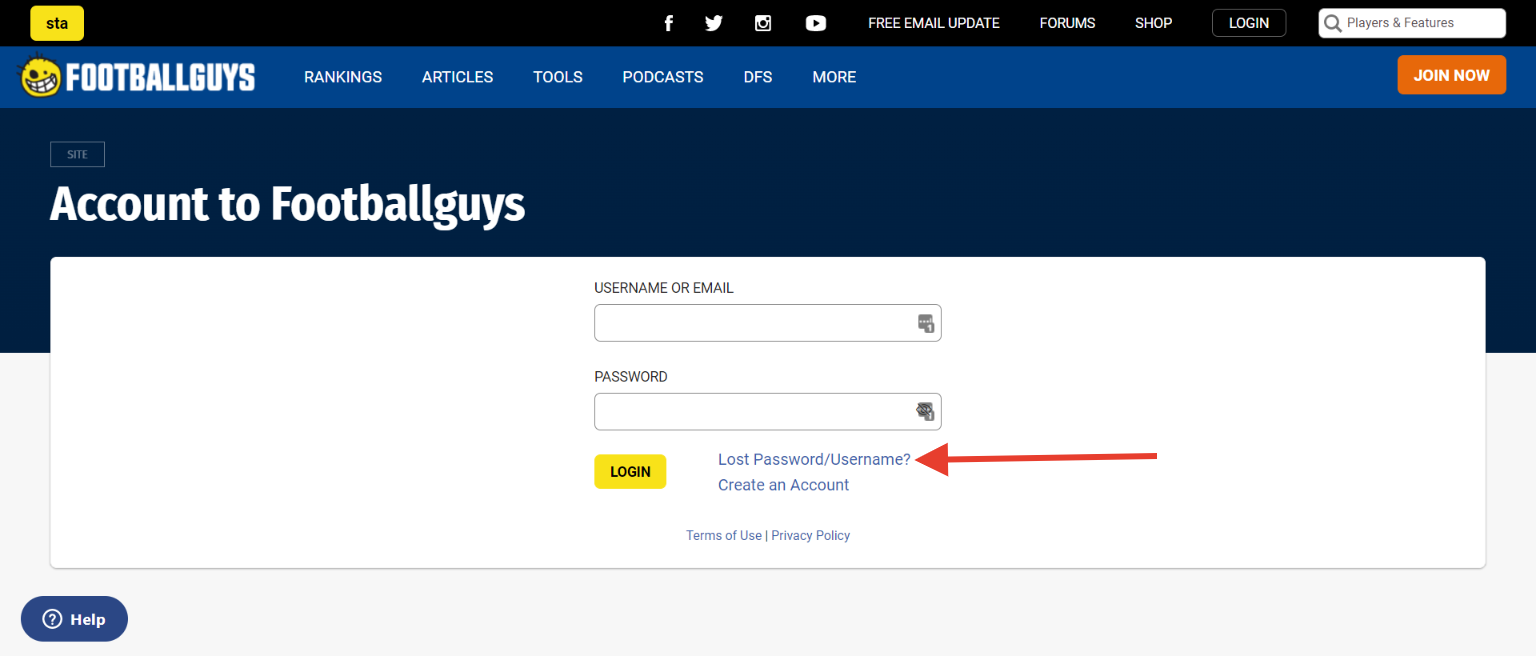Visit the Shop link

1153,23
